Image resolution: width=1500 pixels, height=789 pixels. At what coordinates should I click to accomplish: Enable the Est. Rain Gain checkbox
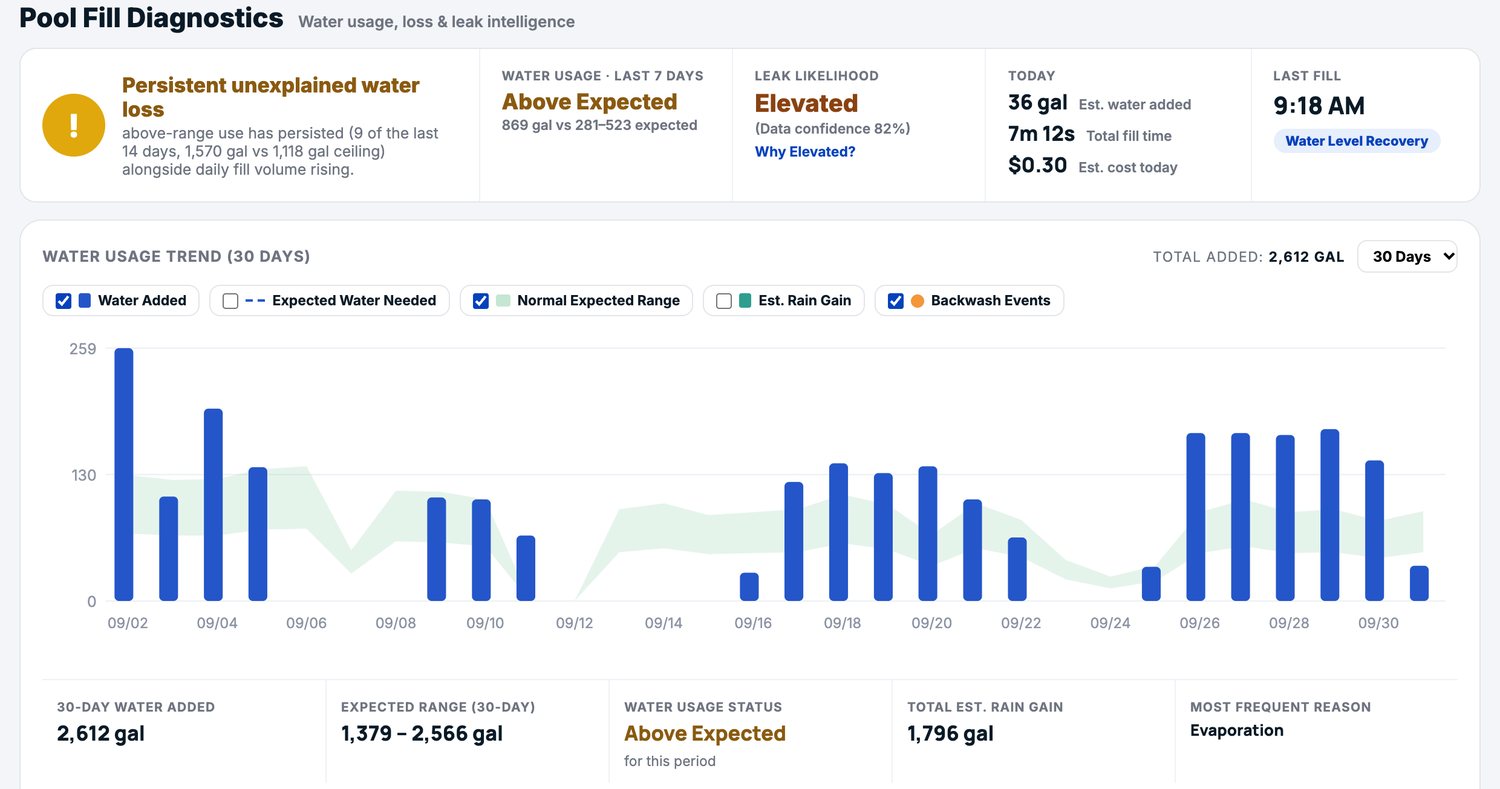724,300
